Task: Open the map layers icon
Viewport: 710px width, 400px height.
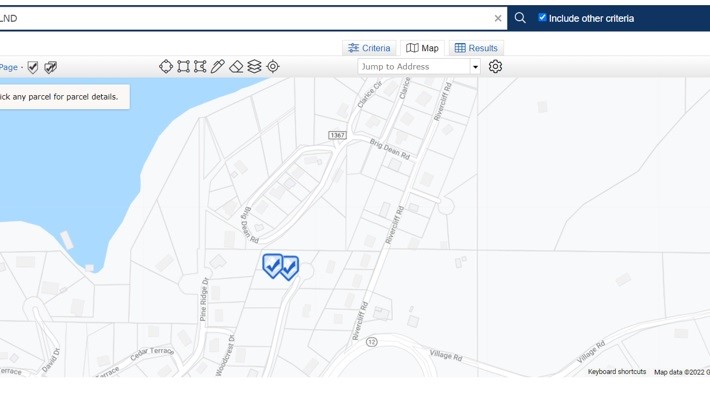Action: coord(254,67)
